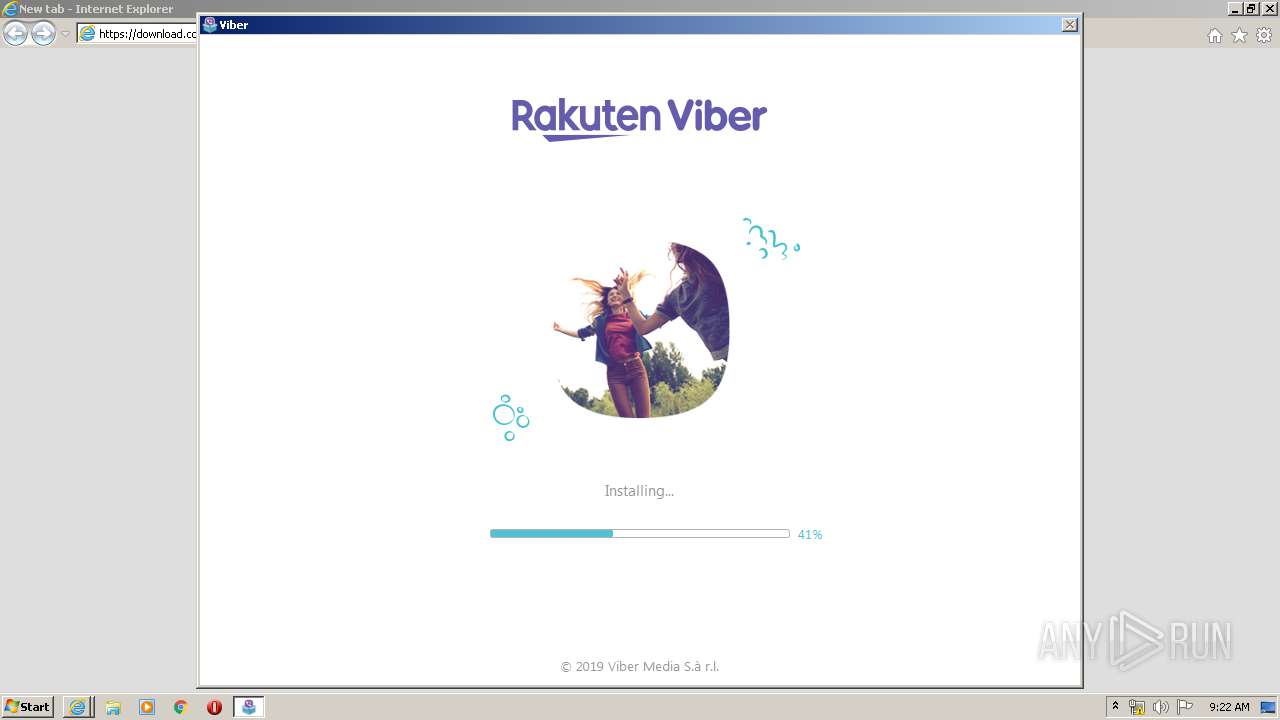This screenshot has width=1280, height=720.
Task: Click show desktop icon in tray
Action: click(x=1268, y=707)
